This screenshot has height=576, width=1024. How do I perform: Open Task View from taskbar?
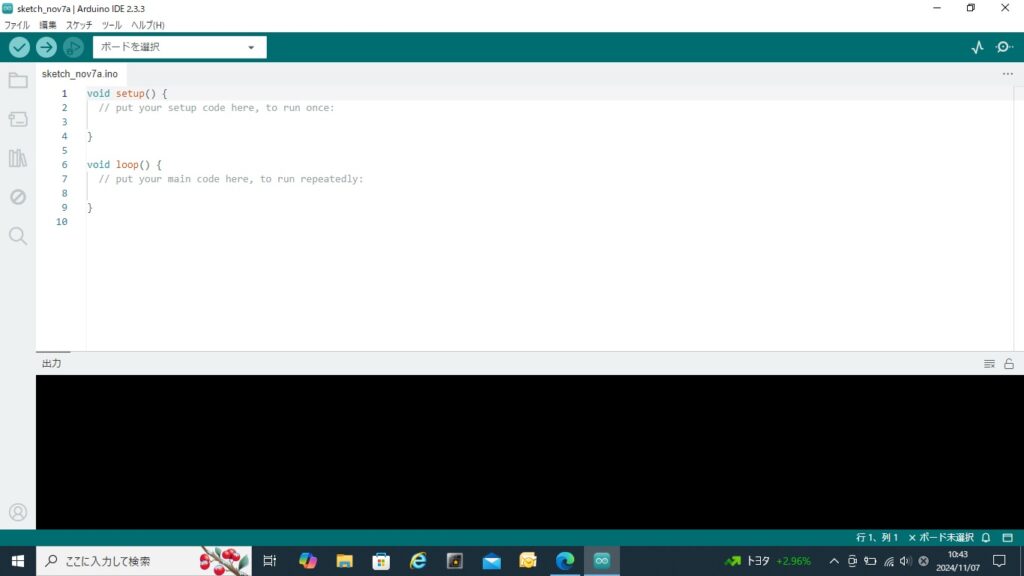coord(270,561)
